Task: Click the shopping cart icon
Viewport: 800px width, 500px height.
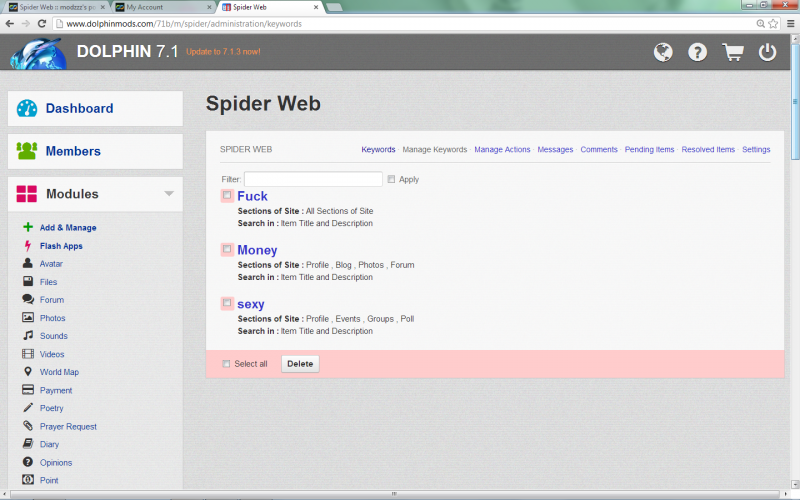Action: (733, 52)
